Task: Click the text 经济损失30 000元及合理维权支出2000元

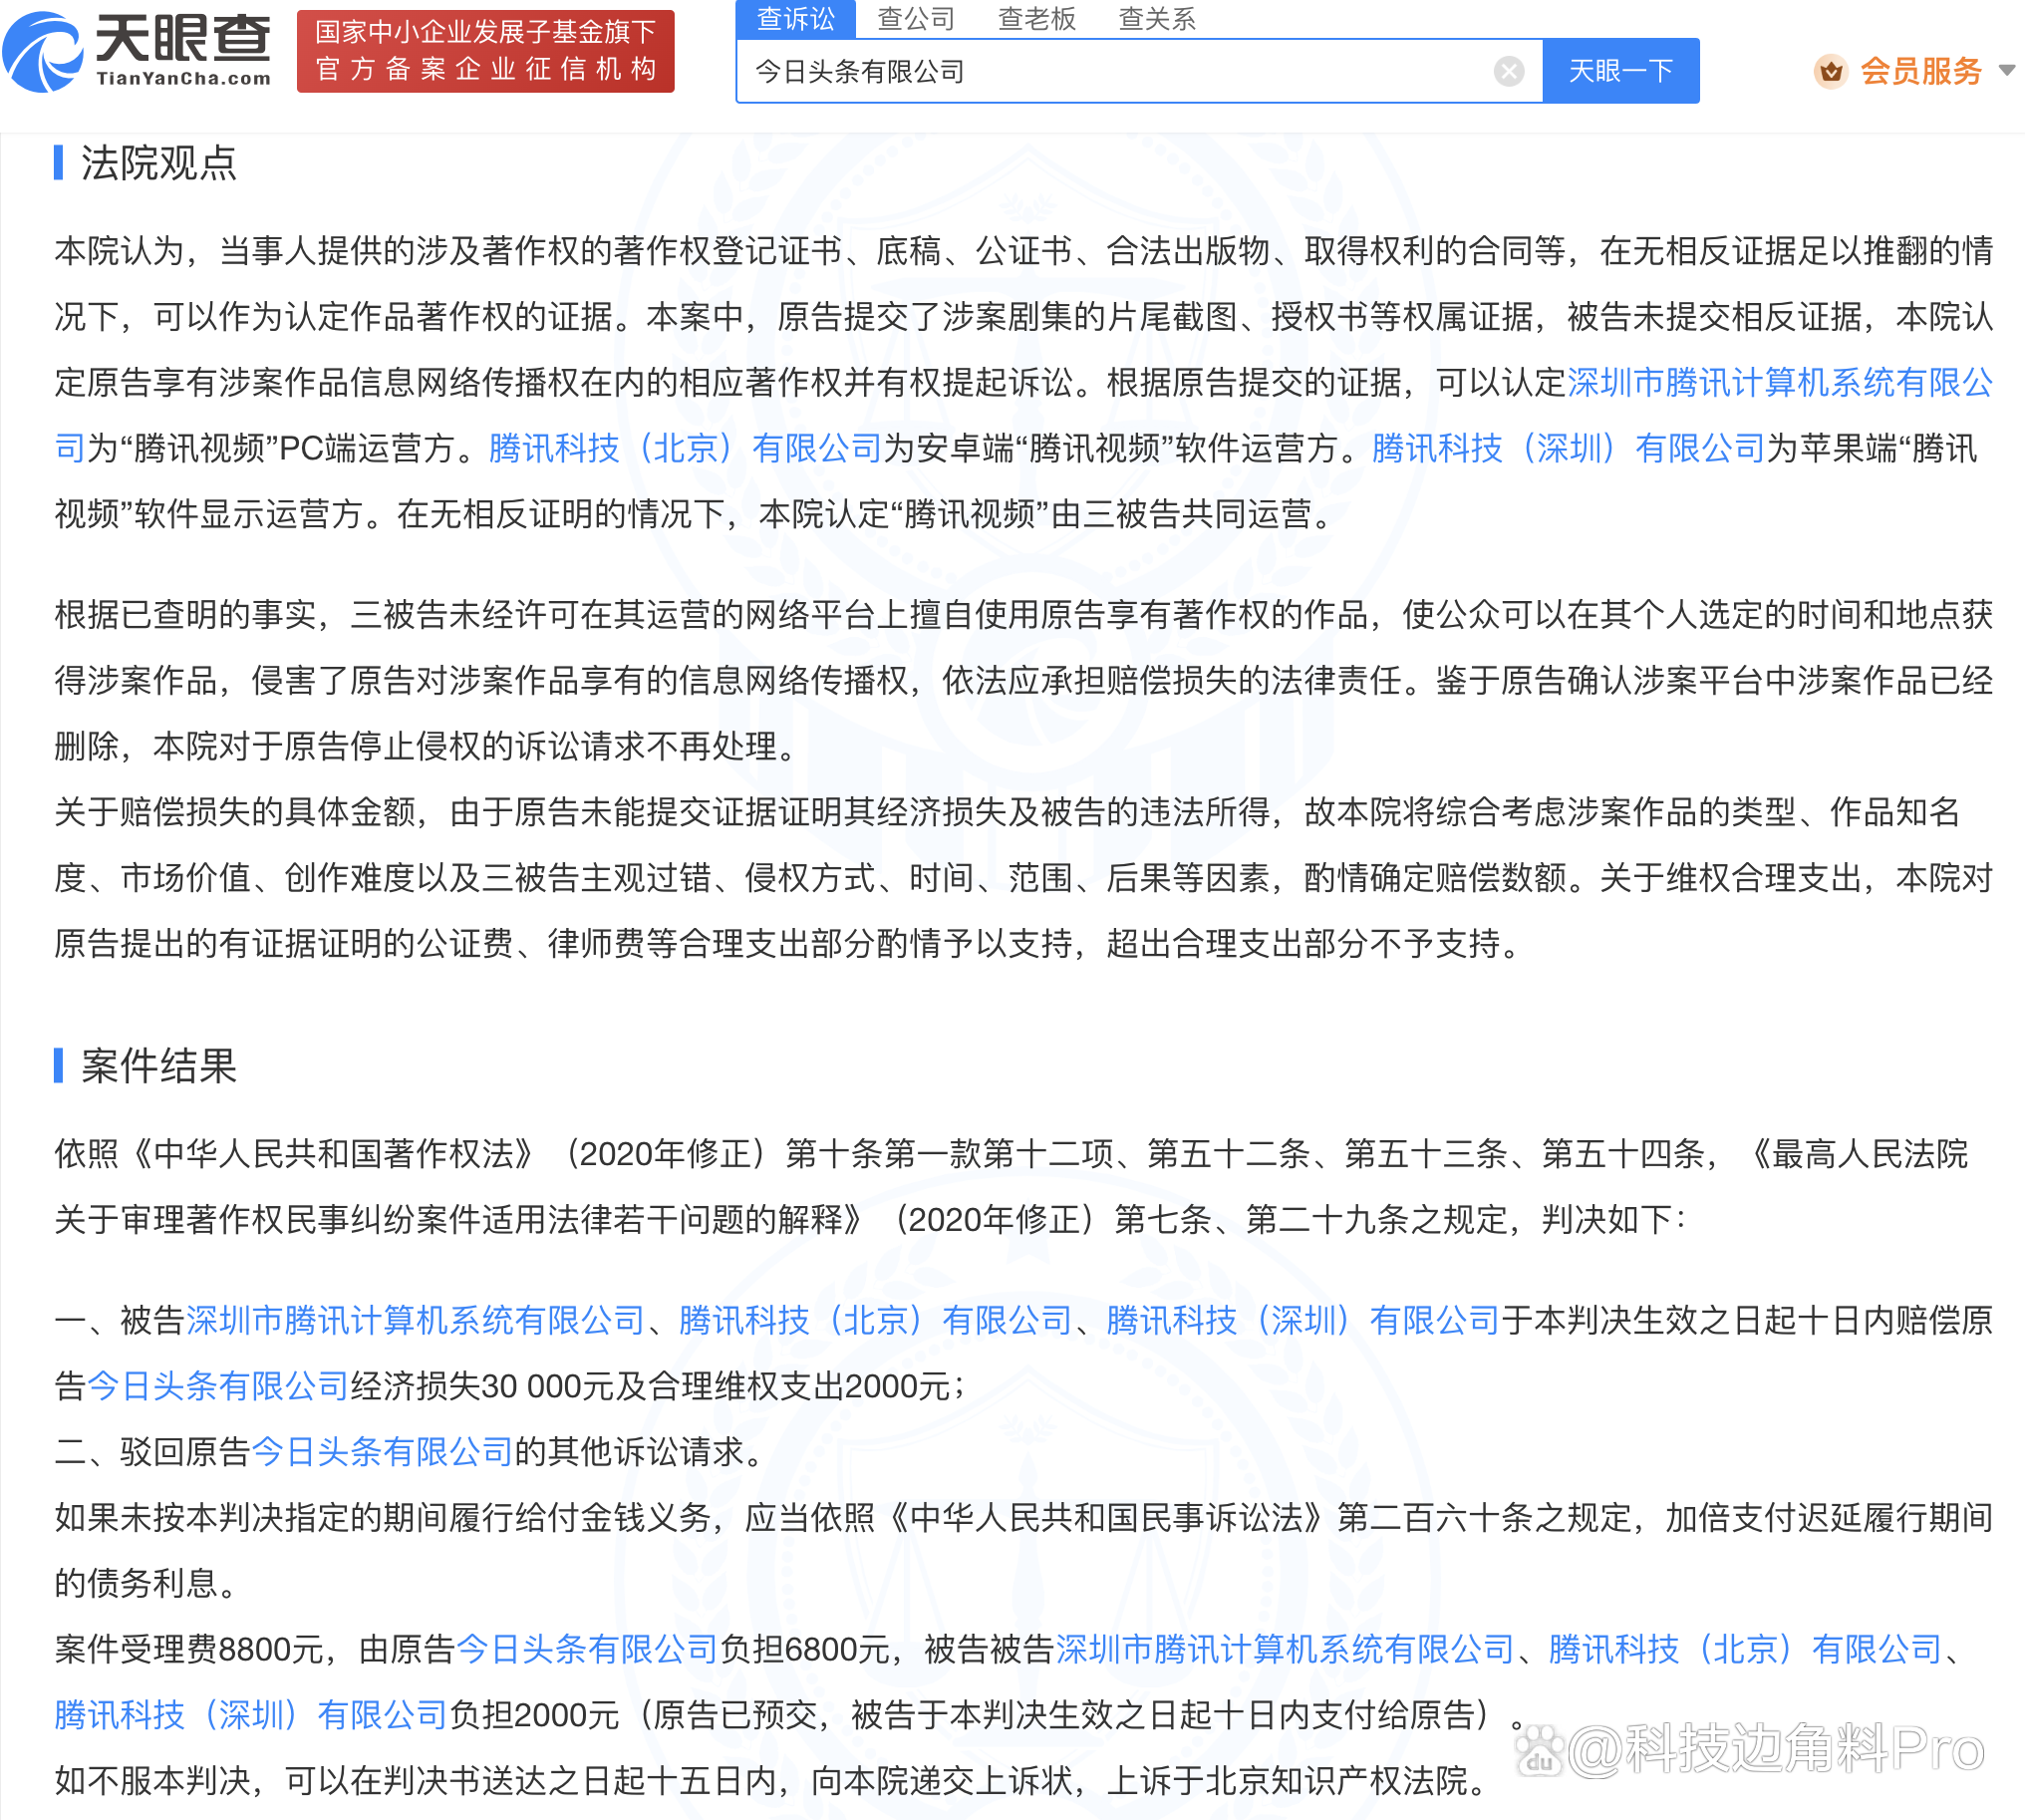Action: 650,1386
